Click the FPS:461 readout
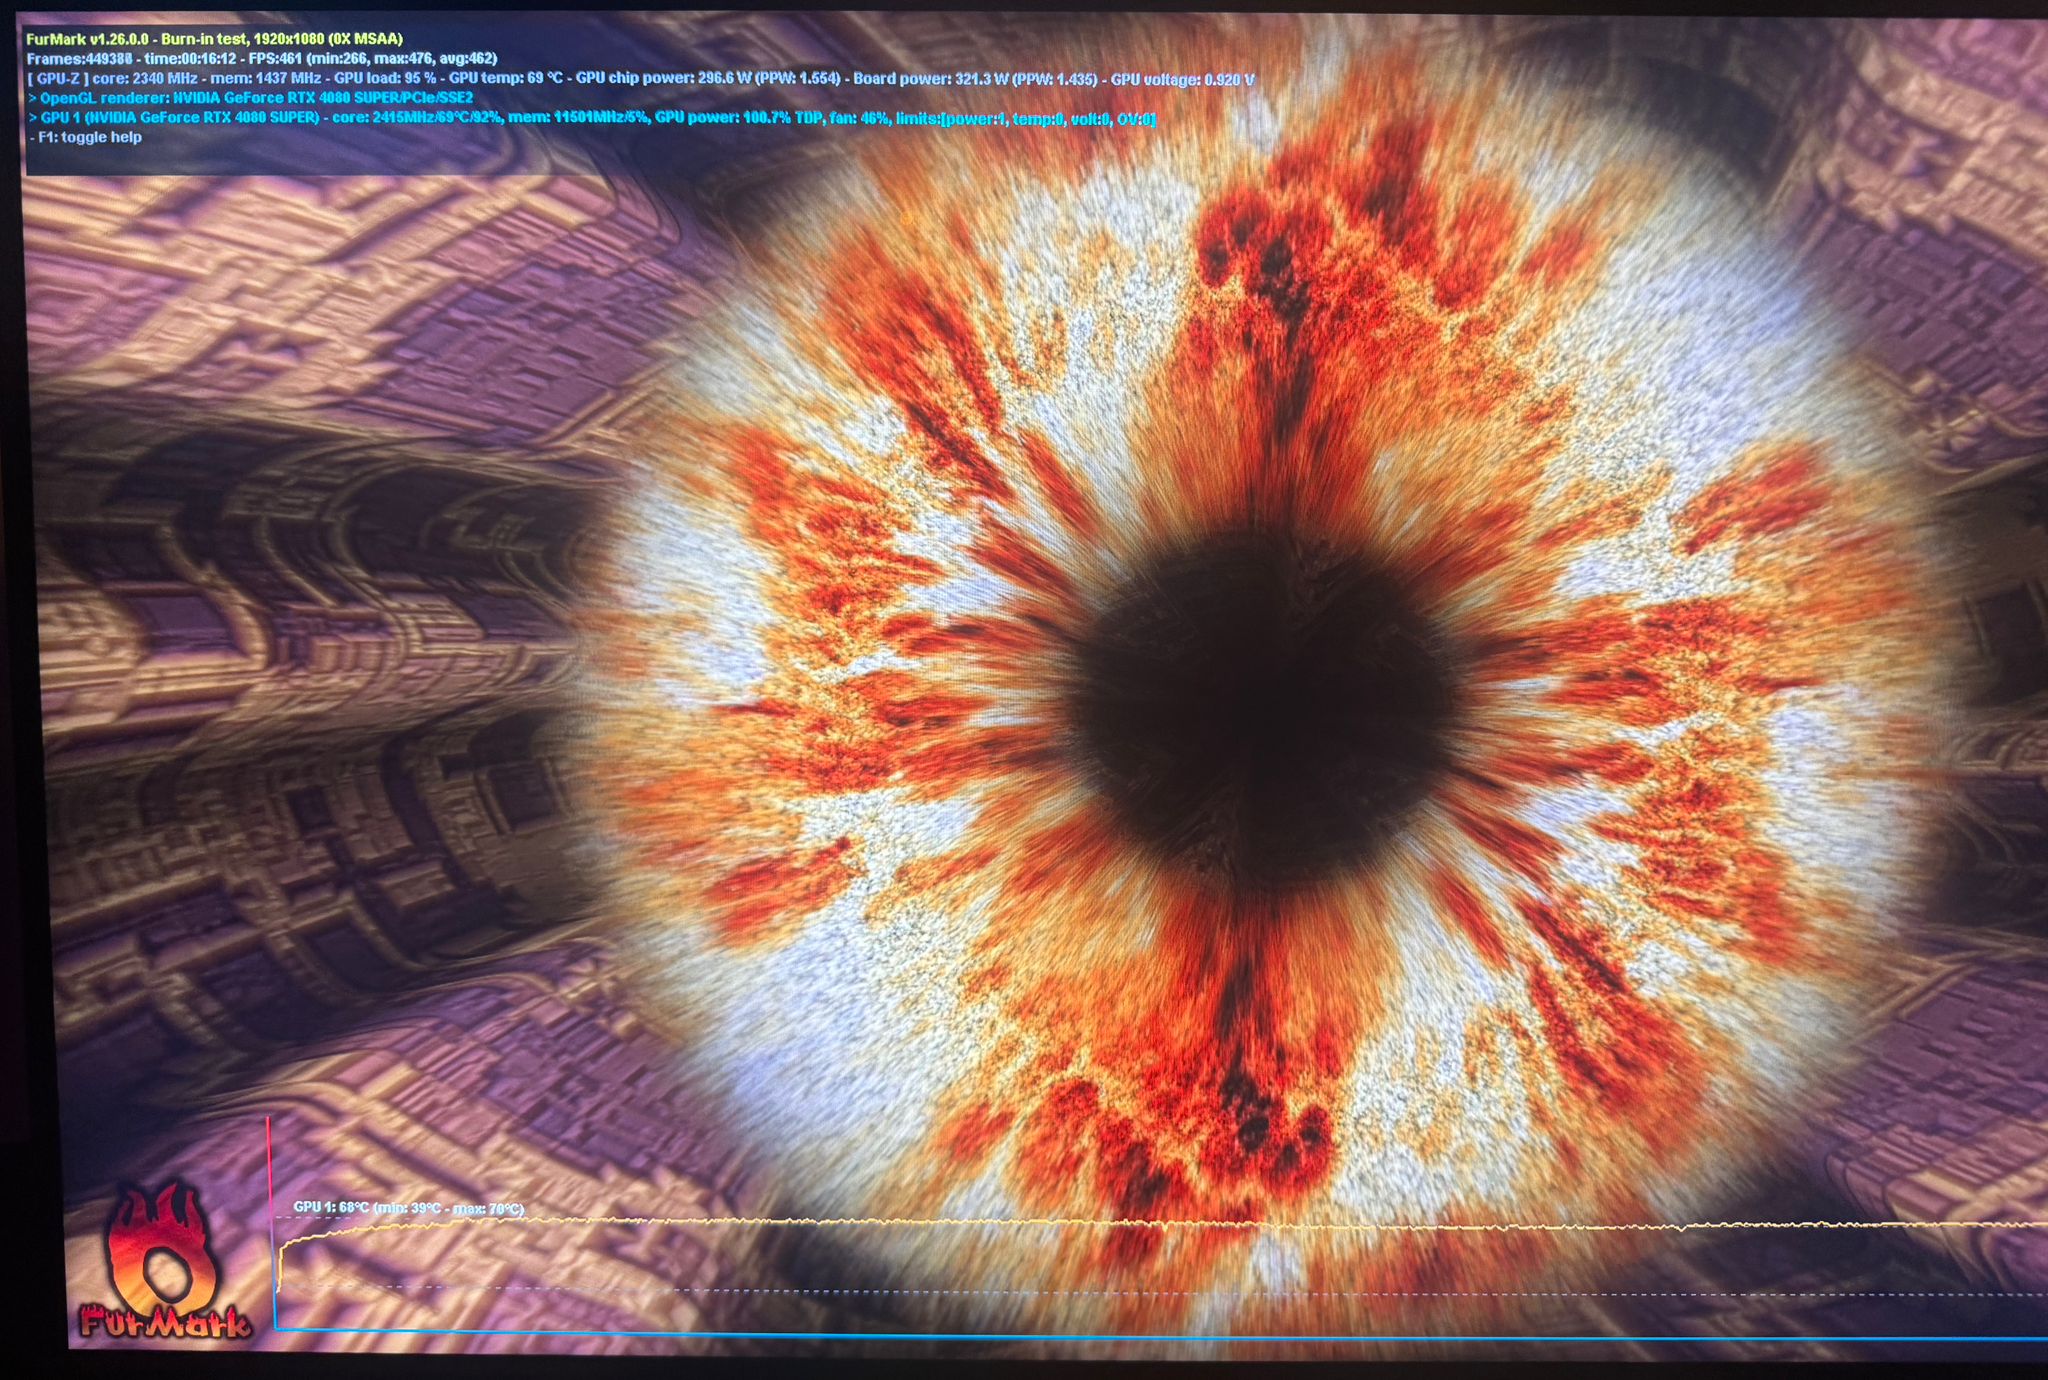 point(277,59)
